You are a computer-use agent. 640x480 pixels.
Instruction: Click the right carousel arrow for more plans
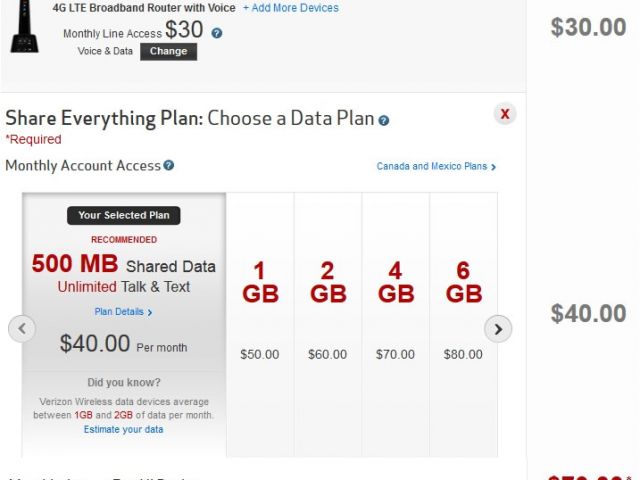pos(498,328)
